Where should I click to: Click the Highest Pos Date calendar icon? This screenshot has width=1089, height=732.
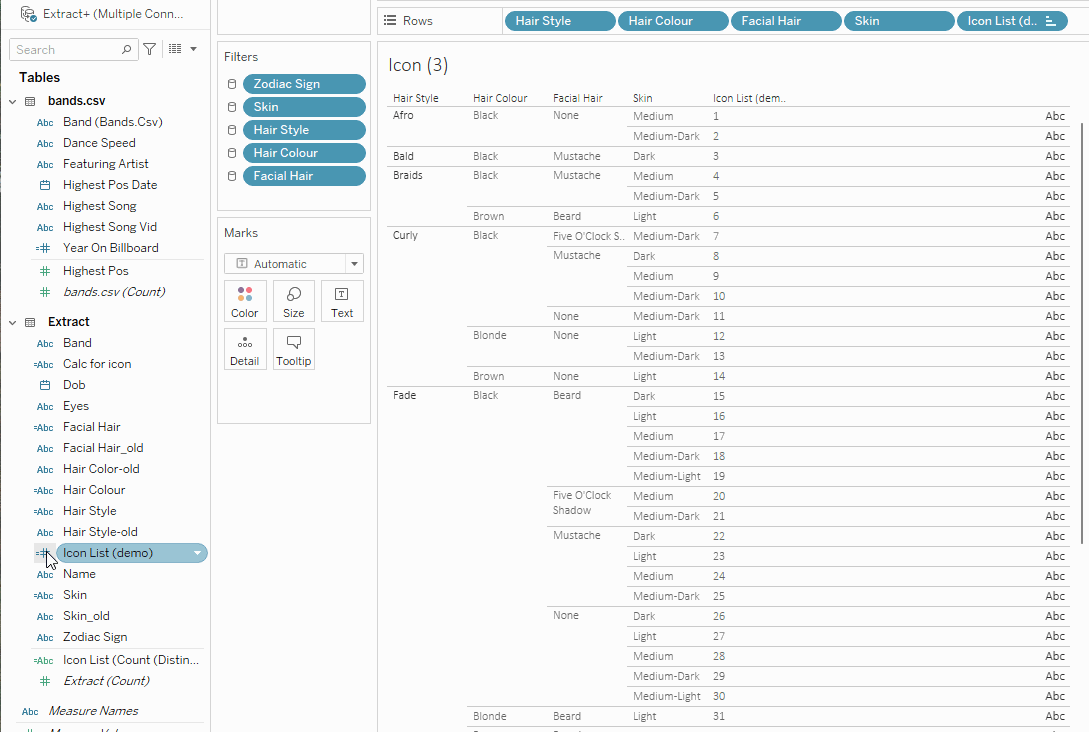click(45, 185)
